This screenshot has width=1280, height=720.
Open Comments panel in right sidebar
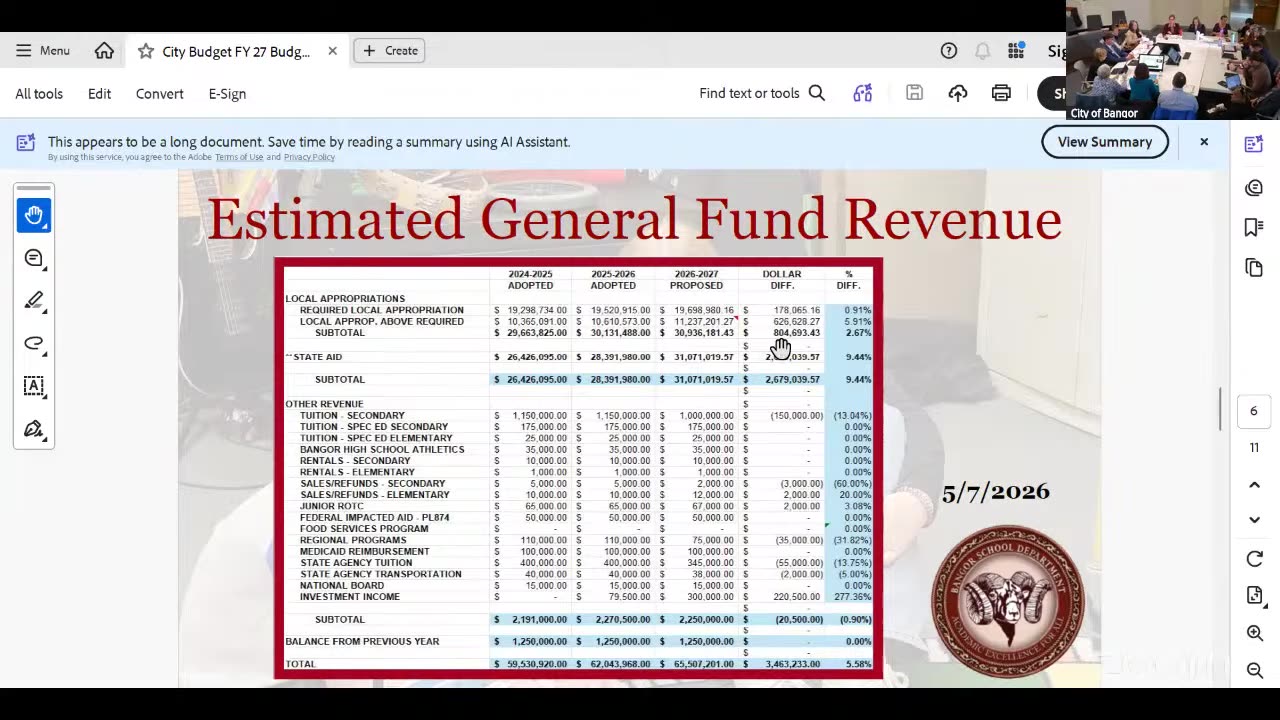point(1254,188)
